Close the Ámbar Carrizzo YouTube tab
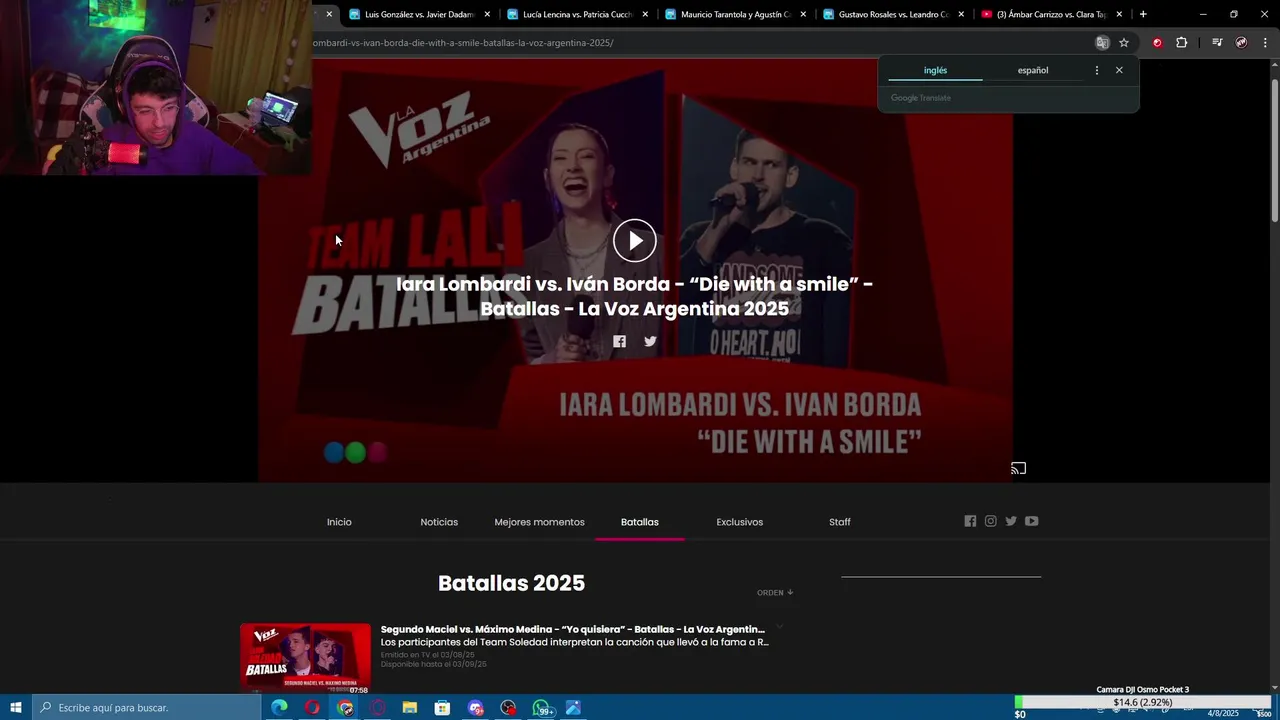Viewport: 1280px width, 720px height. pyautogui.click(x=1119, y=14)
